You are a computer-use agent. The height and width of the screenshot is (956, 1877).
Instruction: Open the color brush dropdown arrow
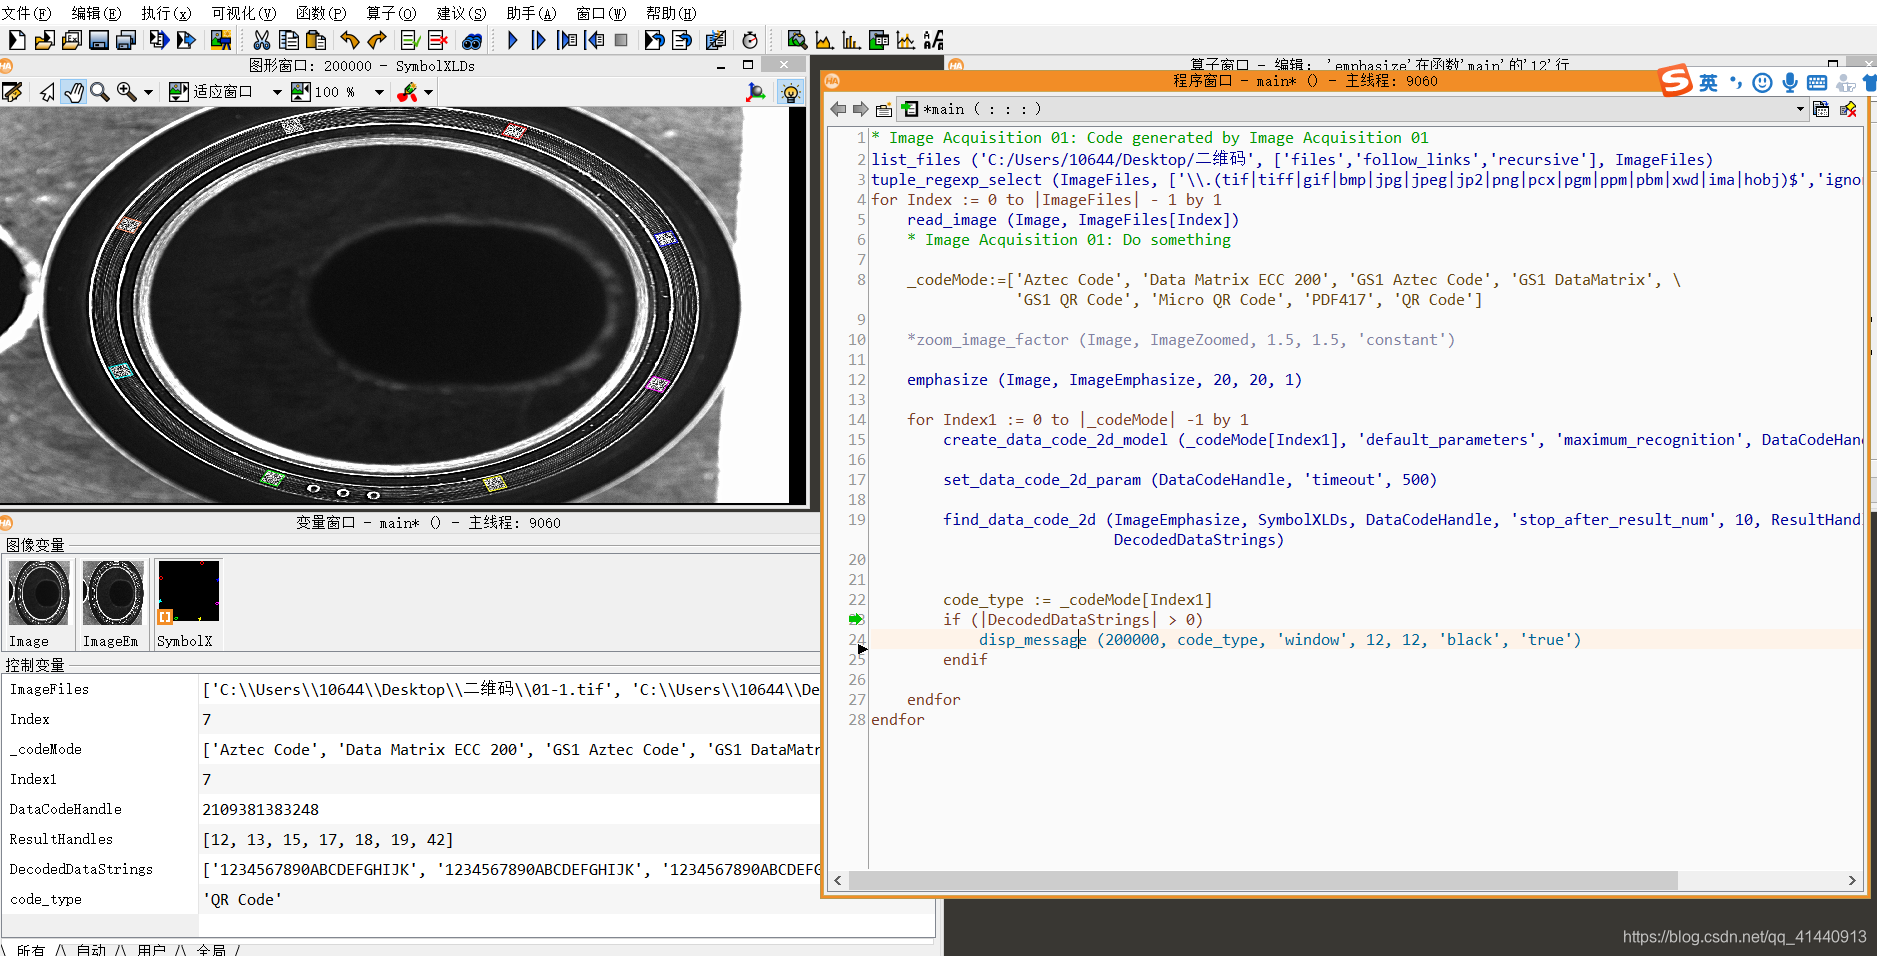pos(428,92)
